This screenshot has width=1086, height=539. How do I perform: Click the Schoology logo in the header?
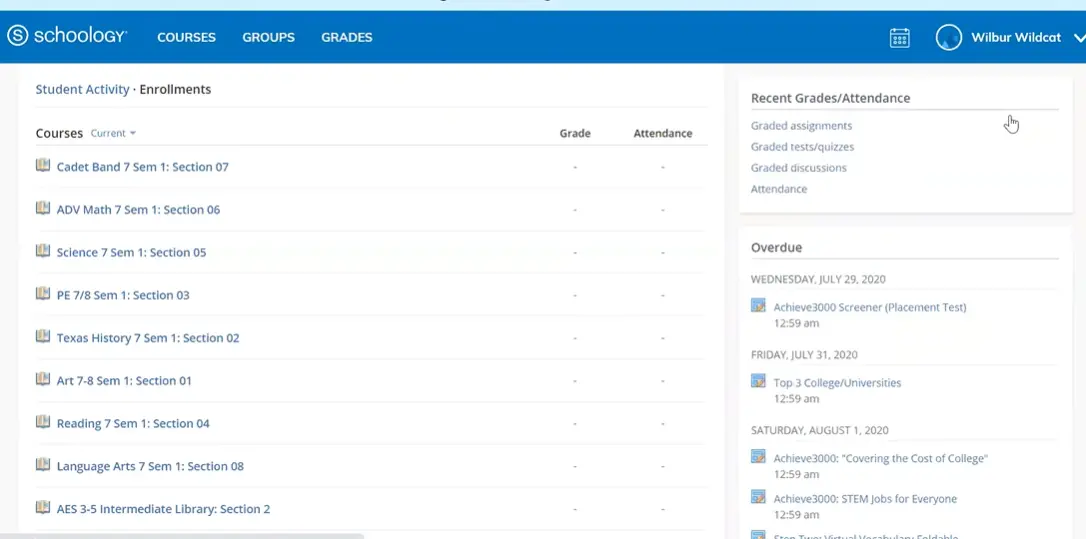tap(67, 37)
